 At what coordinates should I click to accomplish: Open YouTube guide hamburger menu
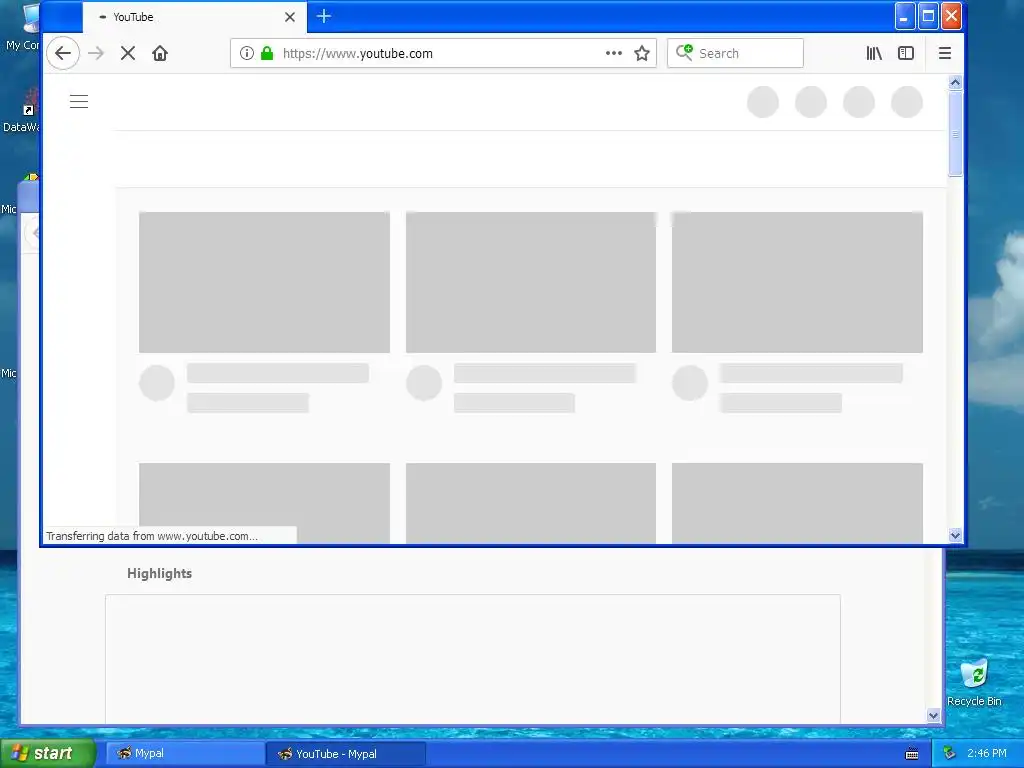point(79,101)
